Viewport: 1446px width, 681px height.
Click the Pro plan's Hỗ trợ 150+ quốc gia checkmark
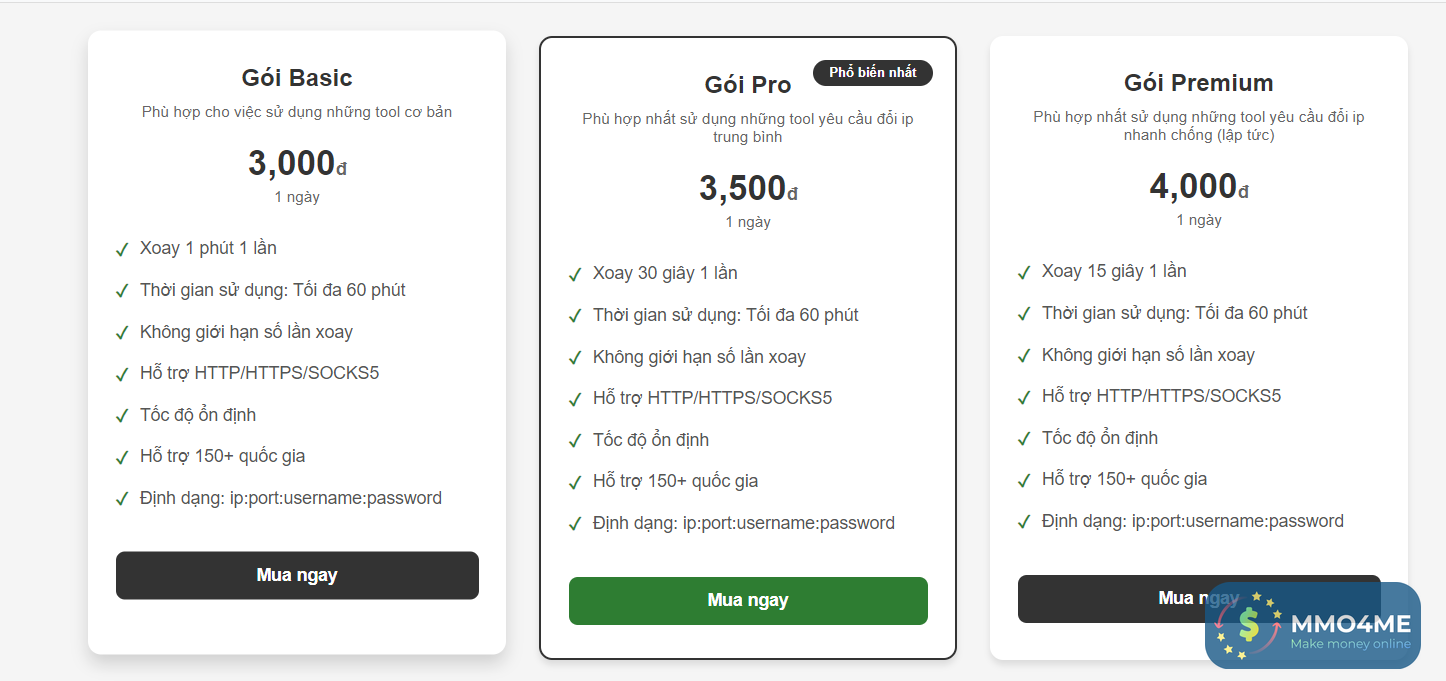[575, 482]
